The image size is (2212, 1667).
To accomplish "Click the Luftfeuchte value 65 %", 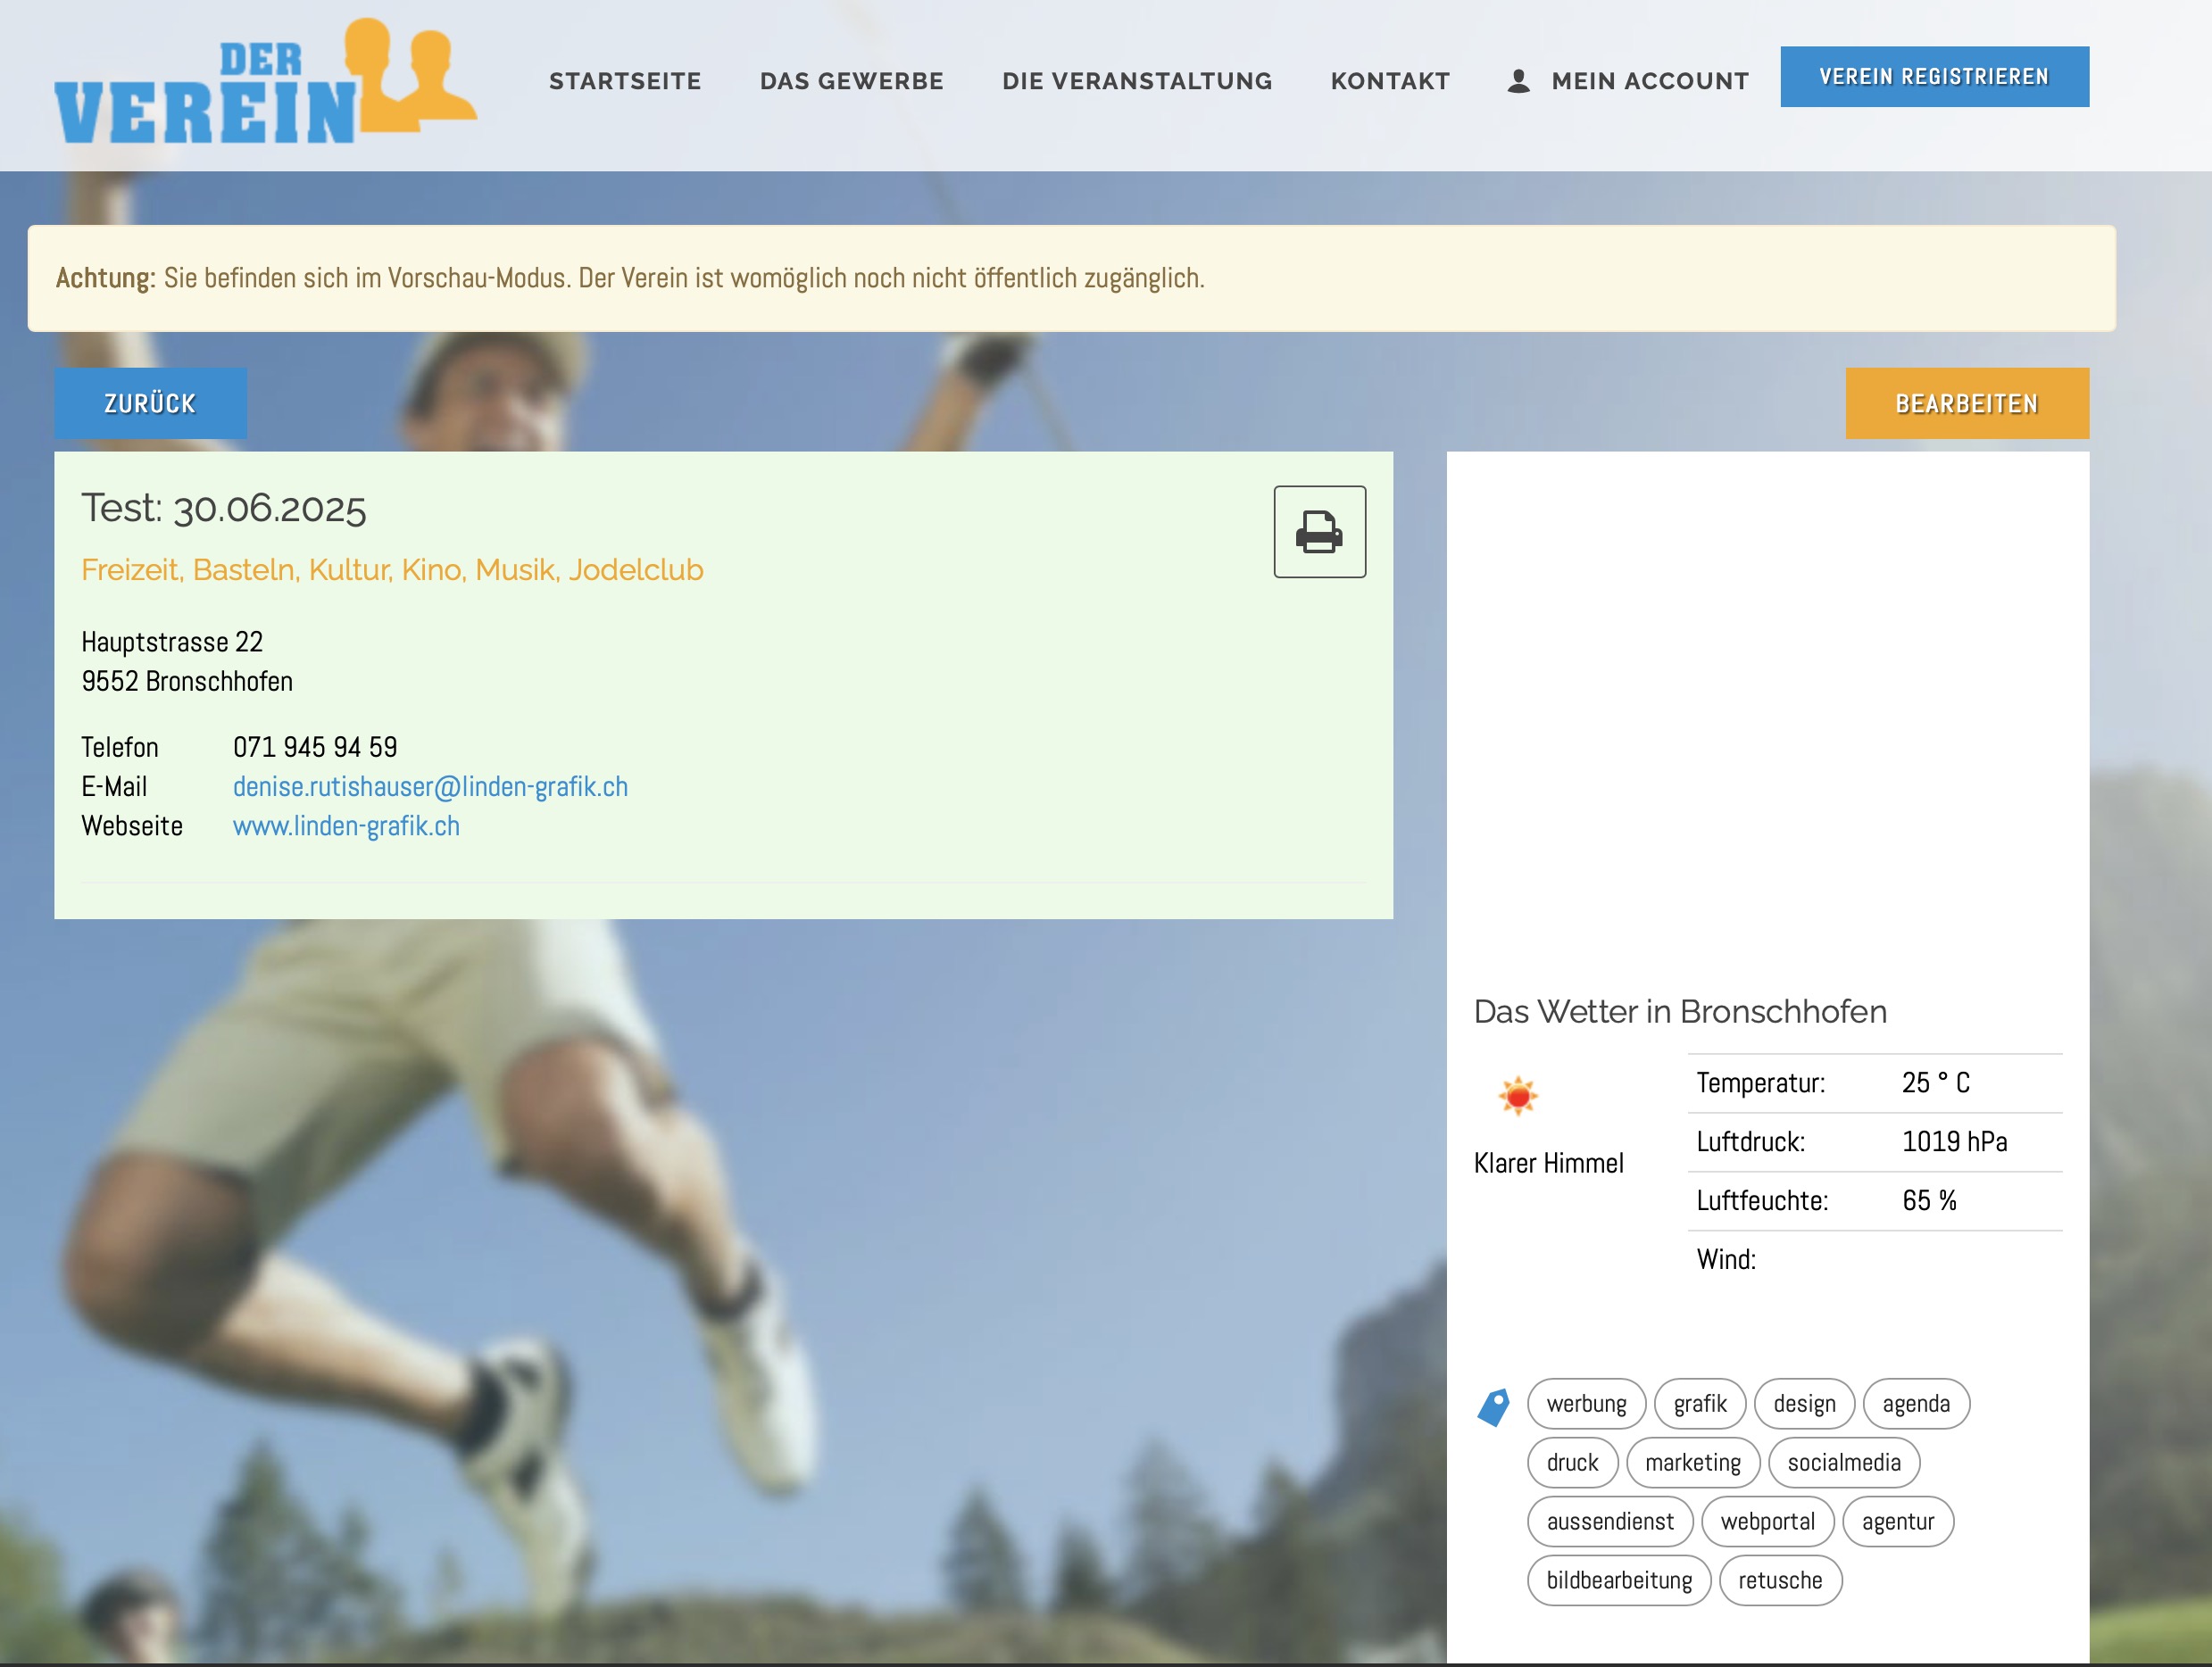I will pos(1929,1201).
